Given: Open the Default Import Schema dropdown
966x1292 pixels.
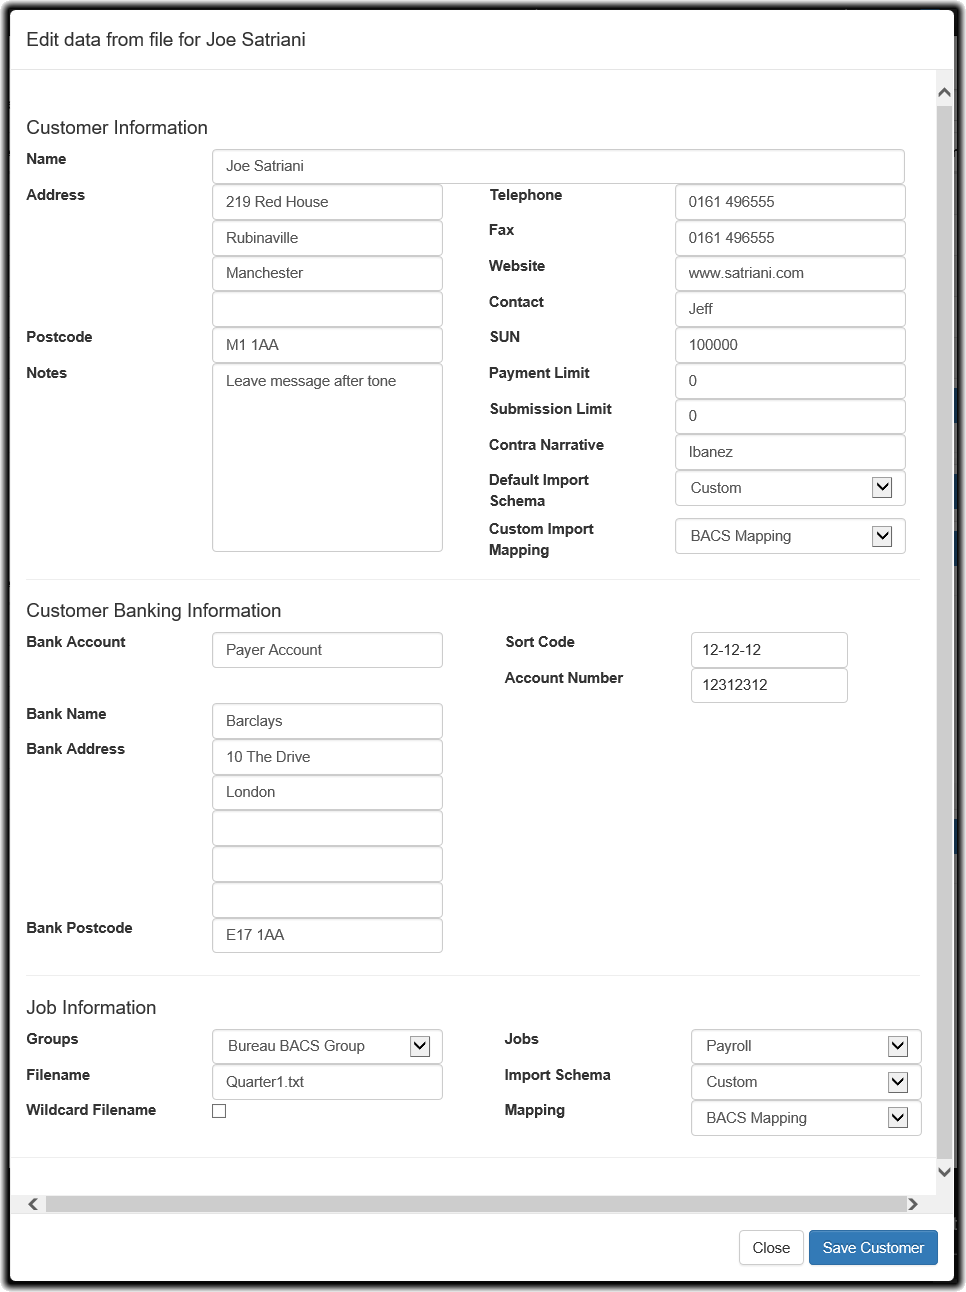Looking at the screenshot, I should [789, 488].
